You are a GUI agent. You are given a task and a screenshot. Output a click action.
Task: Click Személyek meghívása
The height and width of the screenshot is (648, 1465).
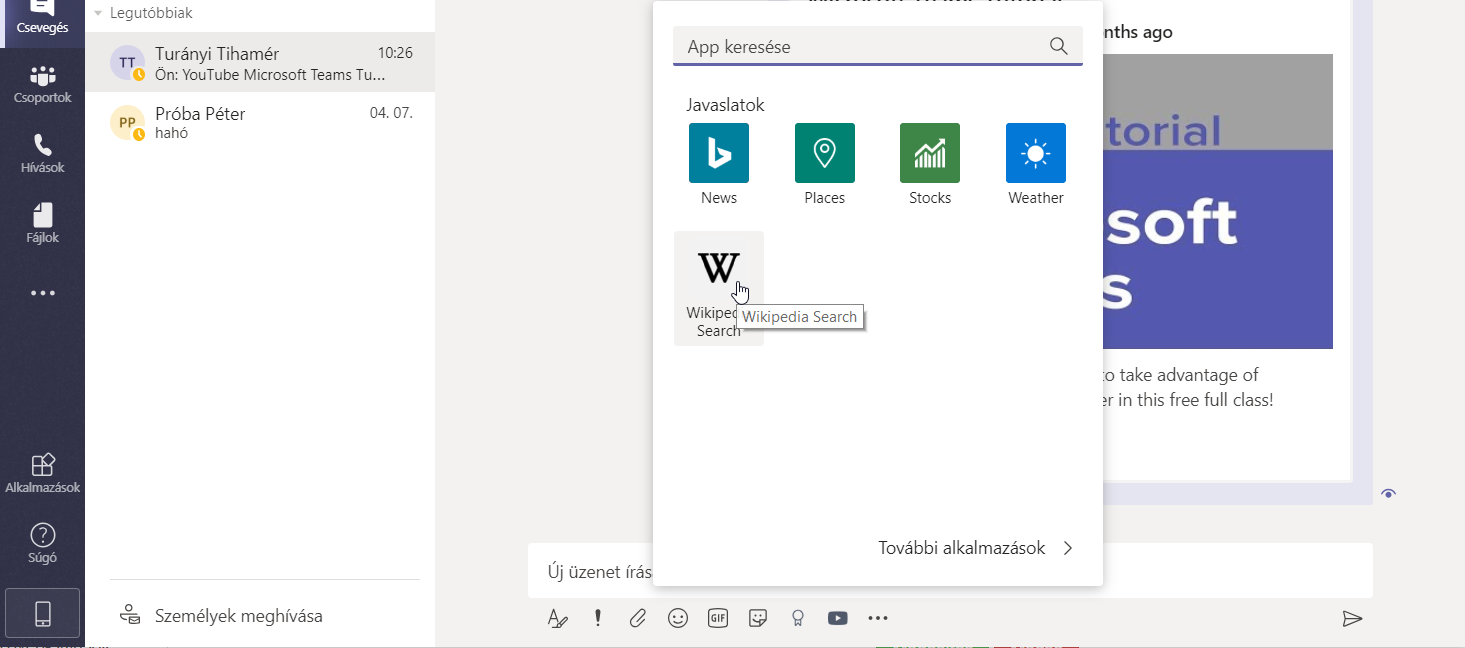[238, 616]
